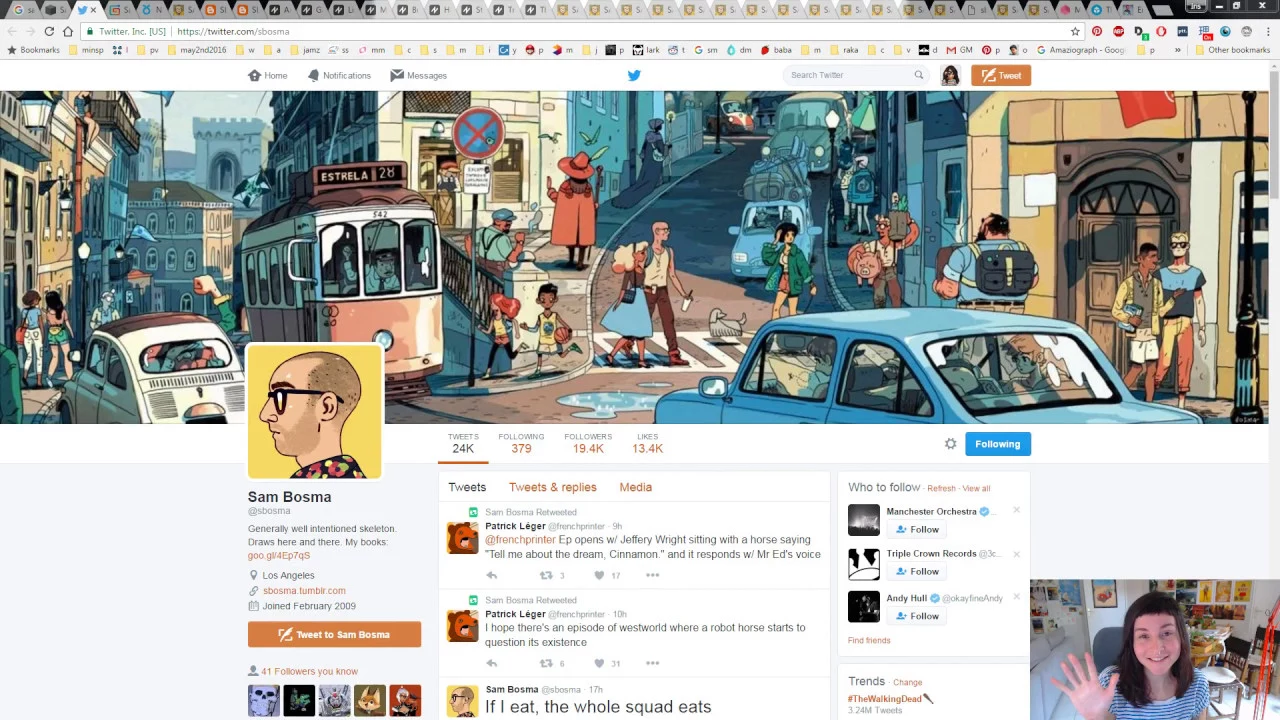Like the westworld robot horse tweet
Image resolution: width=1280 pixels, height=720 pixels.
point(599,663)
